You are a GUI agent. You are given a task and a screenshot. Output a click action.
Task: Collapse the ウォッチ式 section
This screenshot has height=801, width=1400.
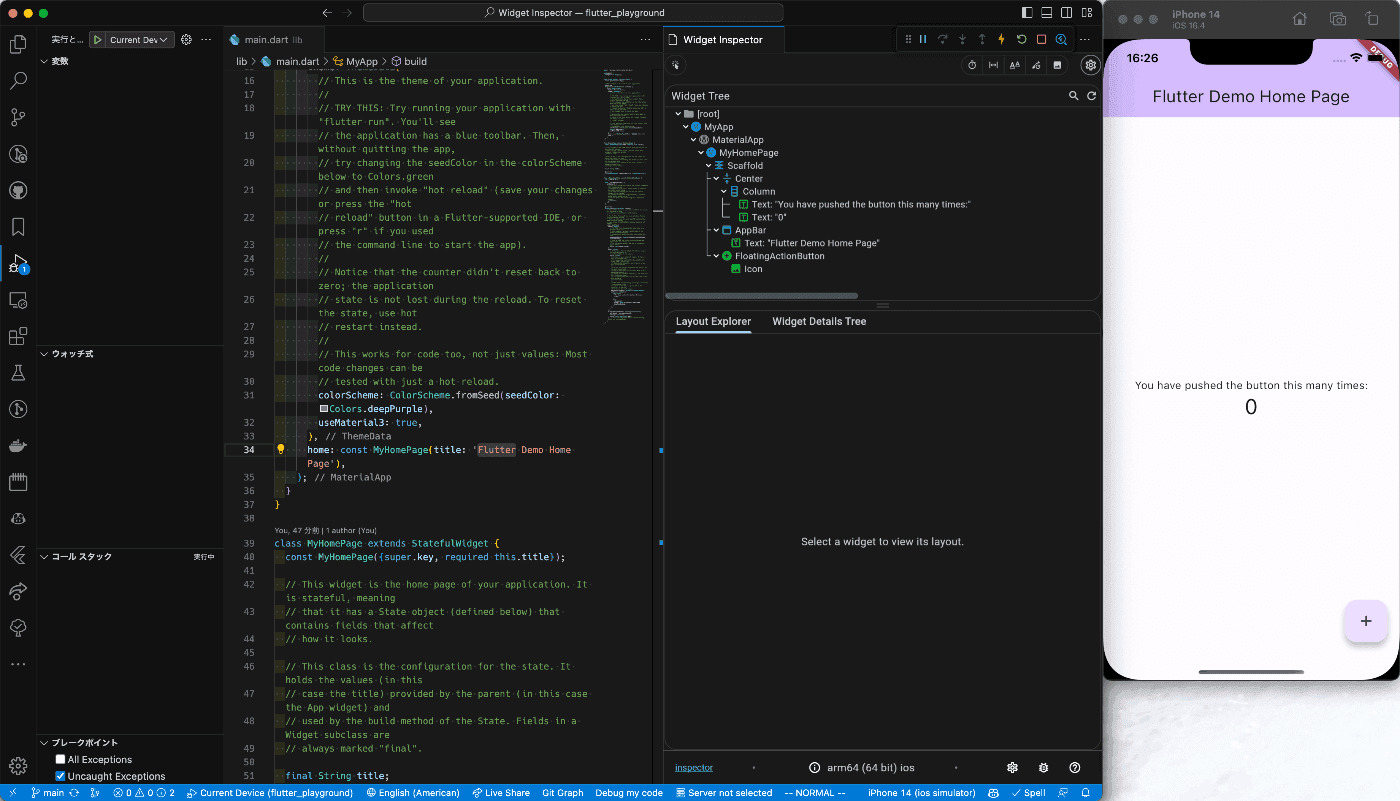(x=44, y=354)
